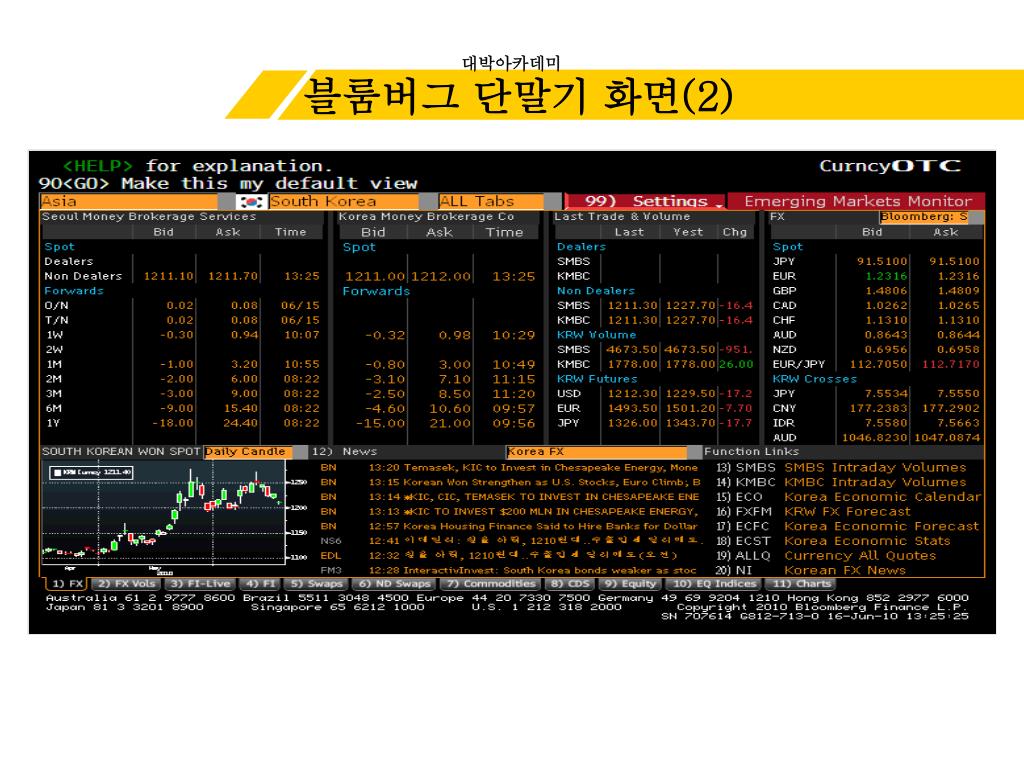1024x768 pixels.
Task: Select the 1W forward row label
Action: click(55, 335)
